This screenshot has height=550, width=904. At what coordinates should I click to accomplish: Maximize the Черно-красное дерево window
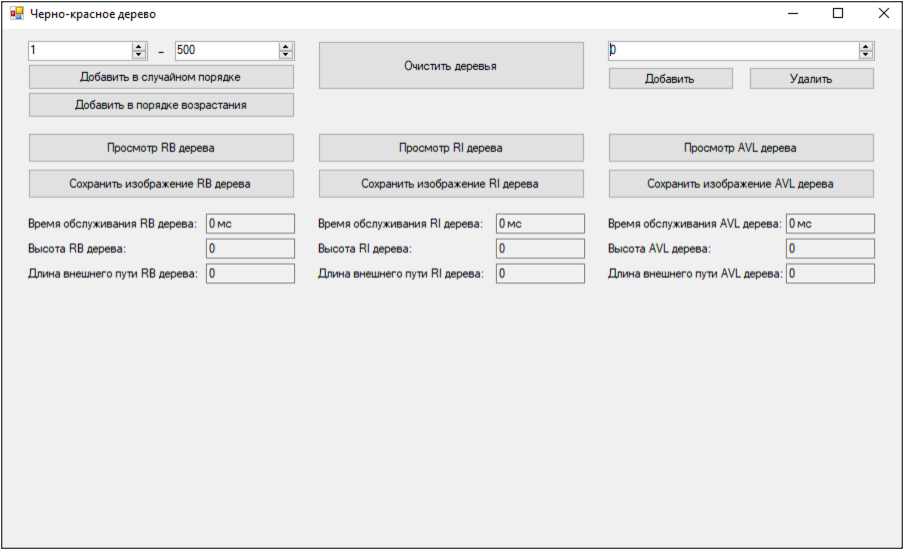[x=838, y=13]
